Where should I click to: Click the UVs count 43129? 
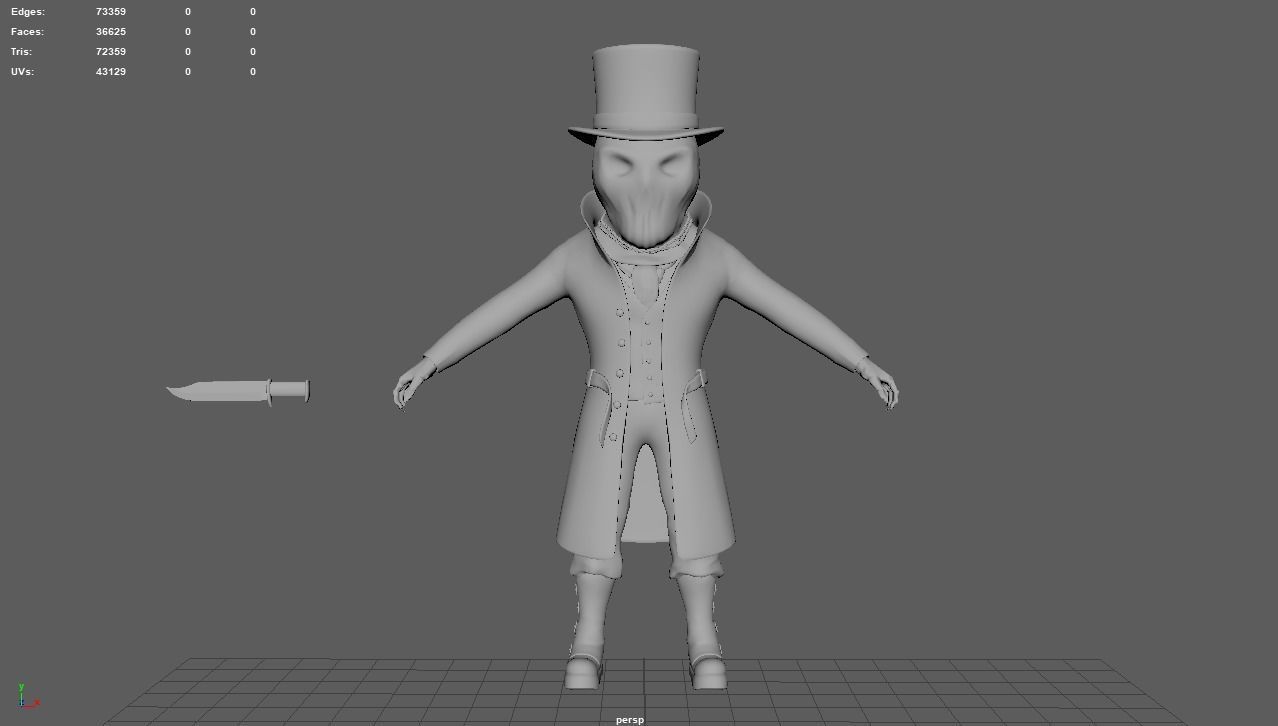pos(110,71)
